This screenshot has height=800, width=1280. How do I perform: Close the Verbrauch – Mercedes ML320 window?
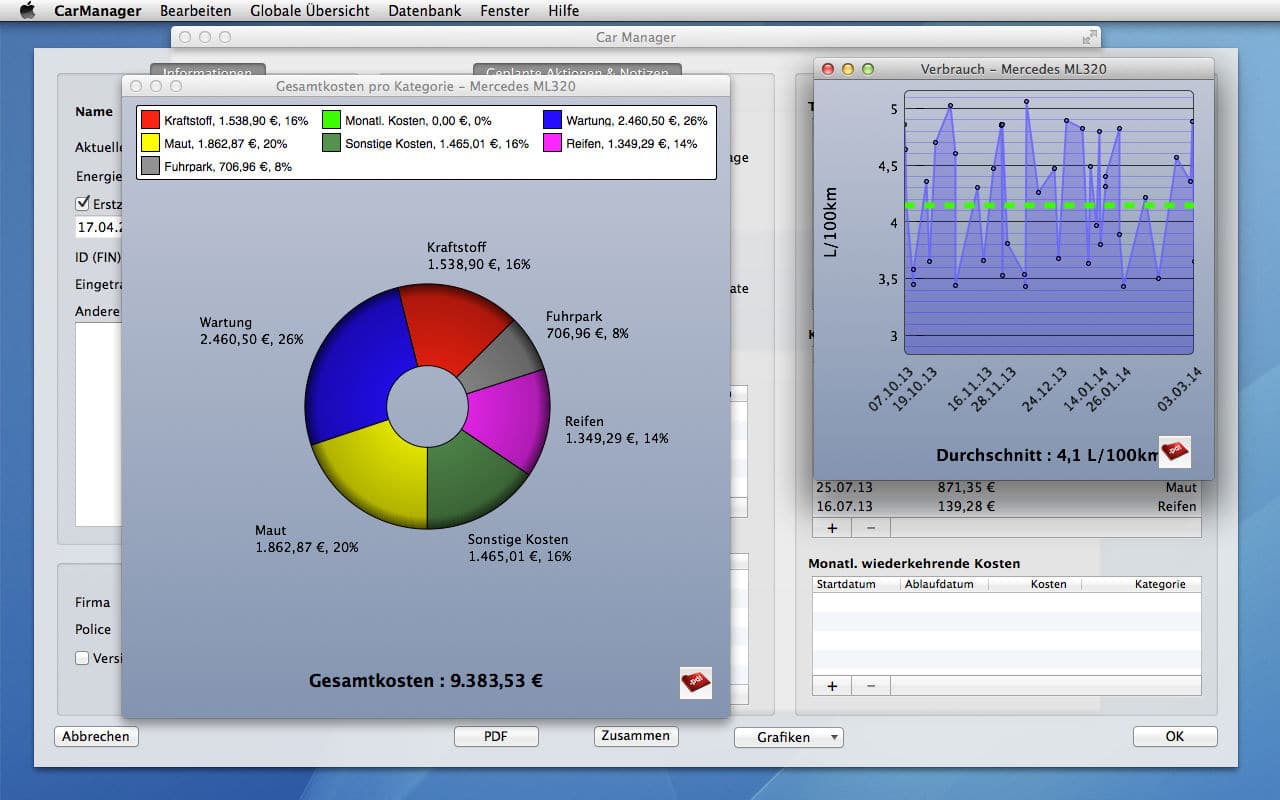tap(827, 69)
